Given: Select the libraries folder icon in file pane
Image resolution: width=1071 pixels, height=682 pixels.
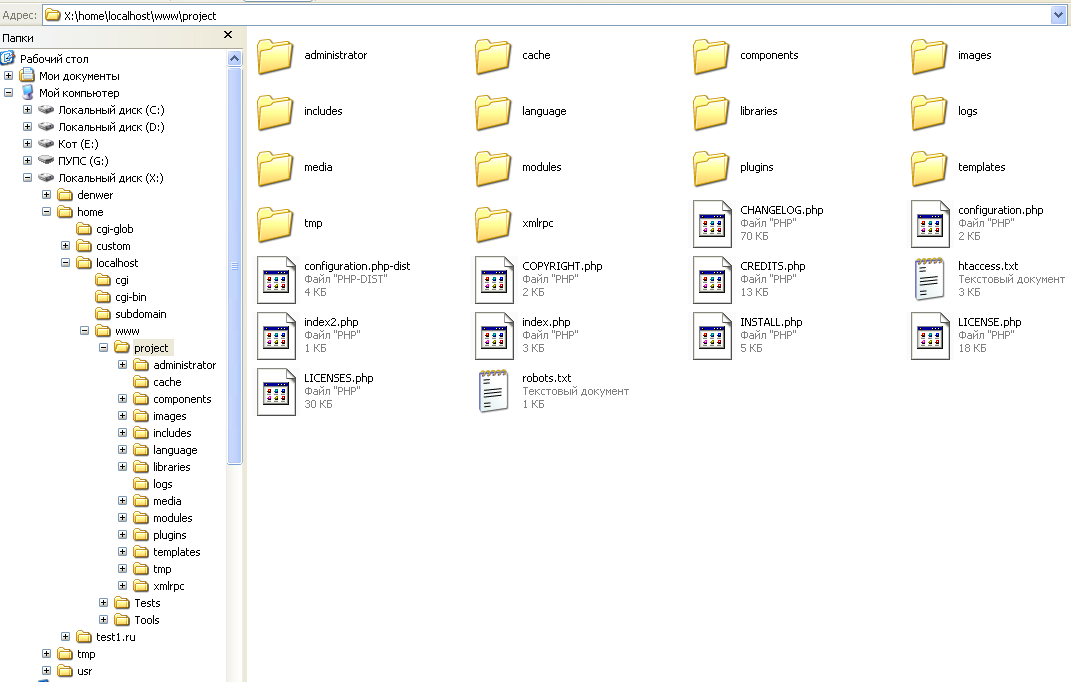Looking at the screenshot, I should (x=711, y=111).
